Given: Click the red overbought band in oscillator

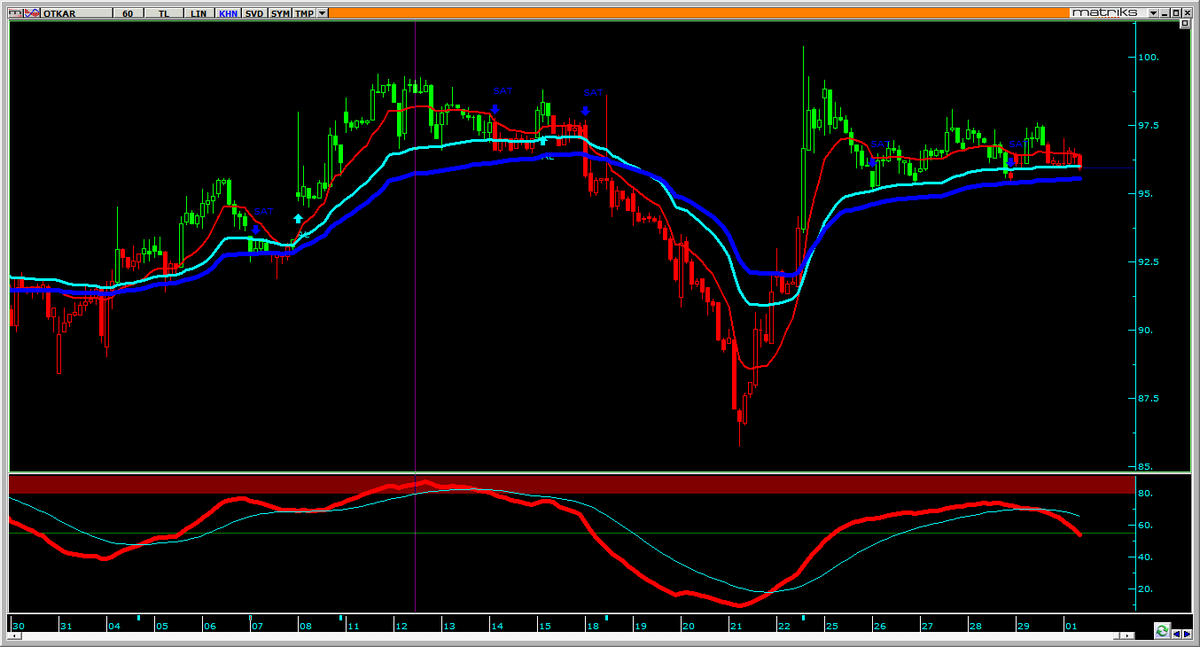Looking at the screenshot, I should point(570,484).
